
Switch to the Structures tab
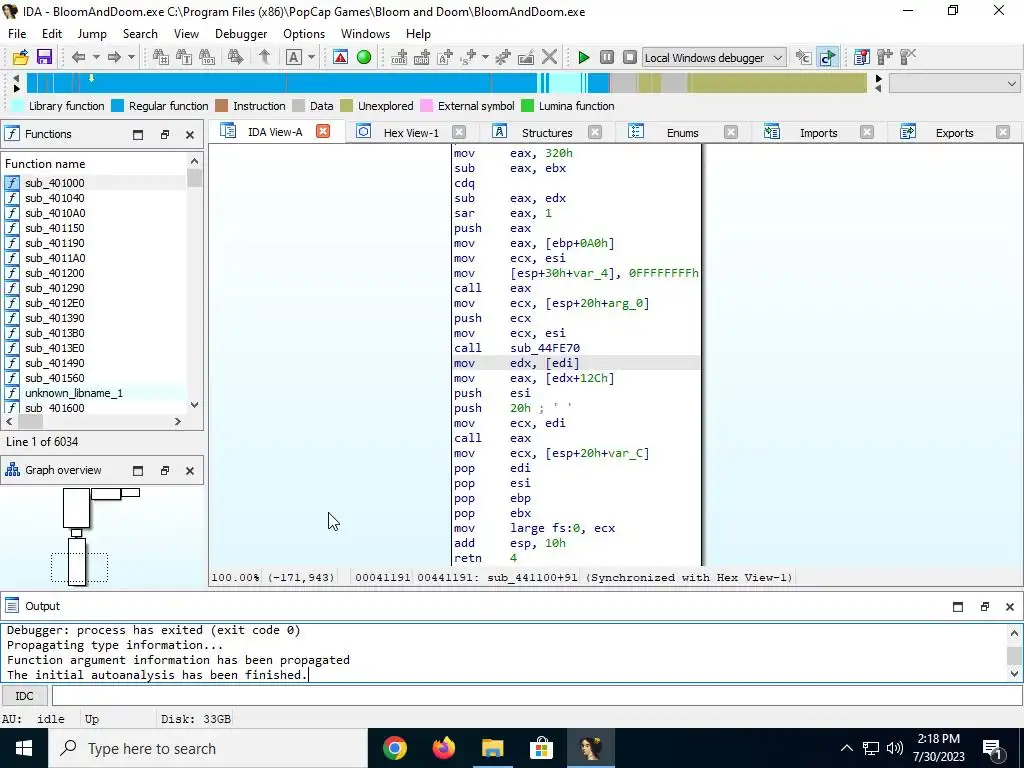pyautogui.click(x=547, y=133)
